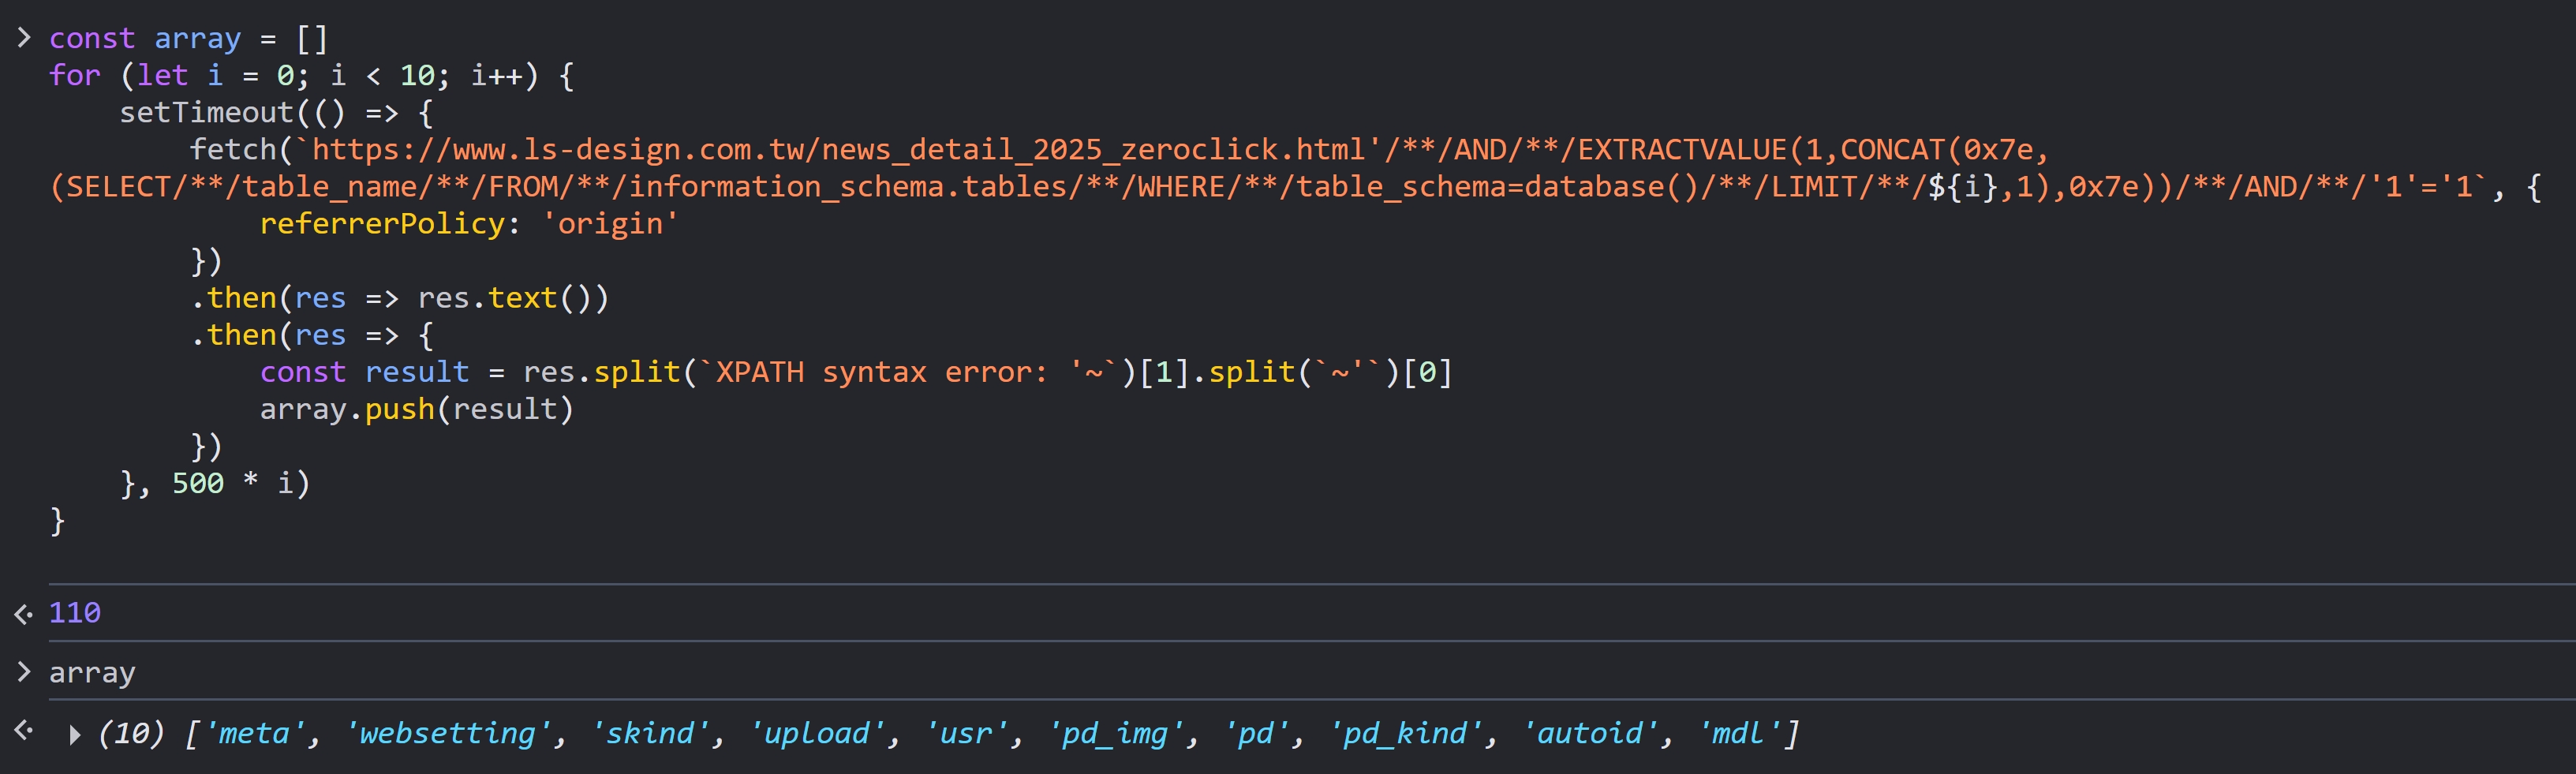Viewport: 2576px width, 774px height.
Task: Click the 'upload' array entry
Action: pos(817,733)
